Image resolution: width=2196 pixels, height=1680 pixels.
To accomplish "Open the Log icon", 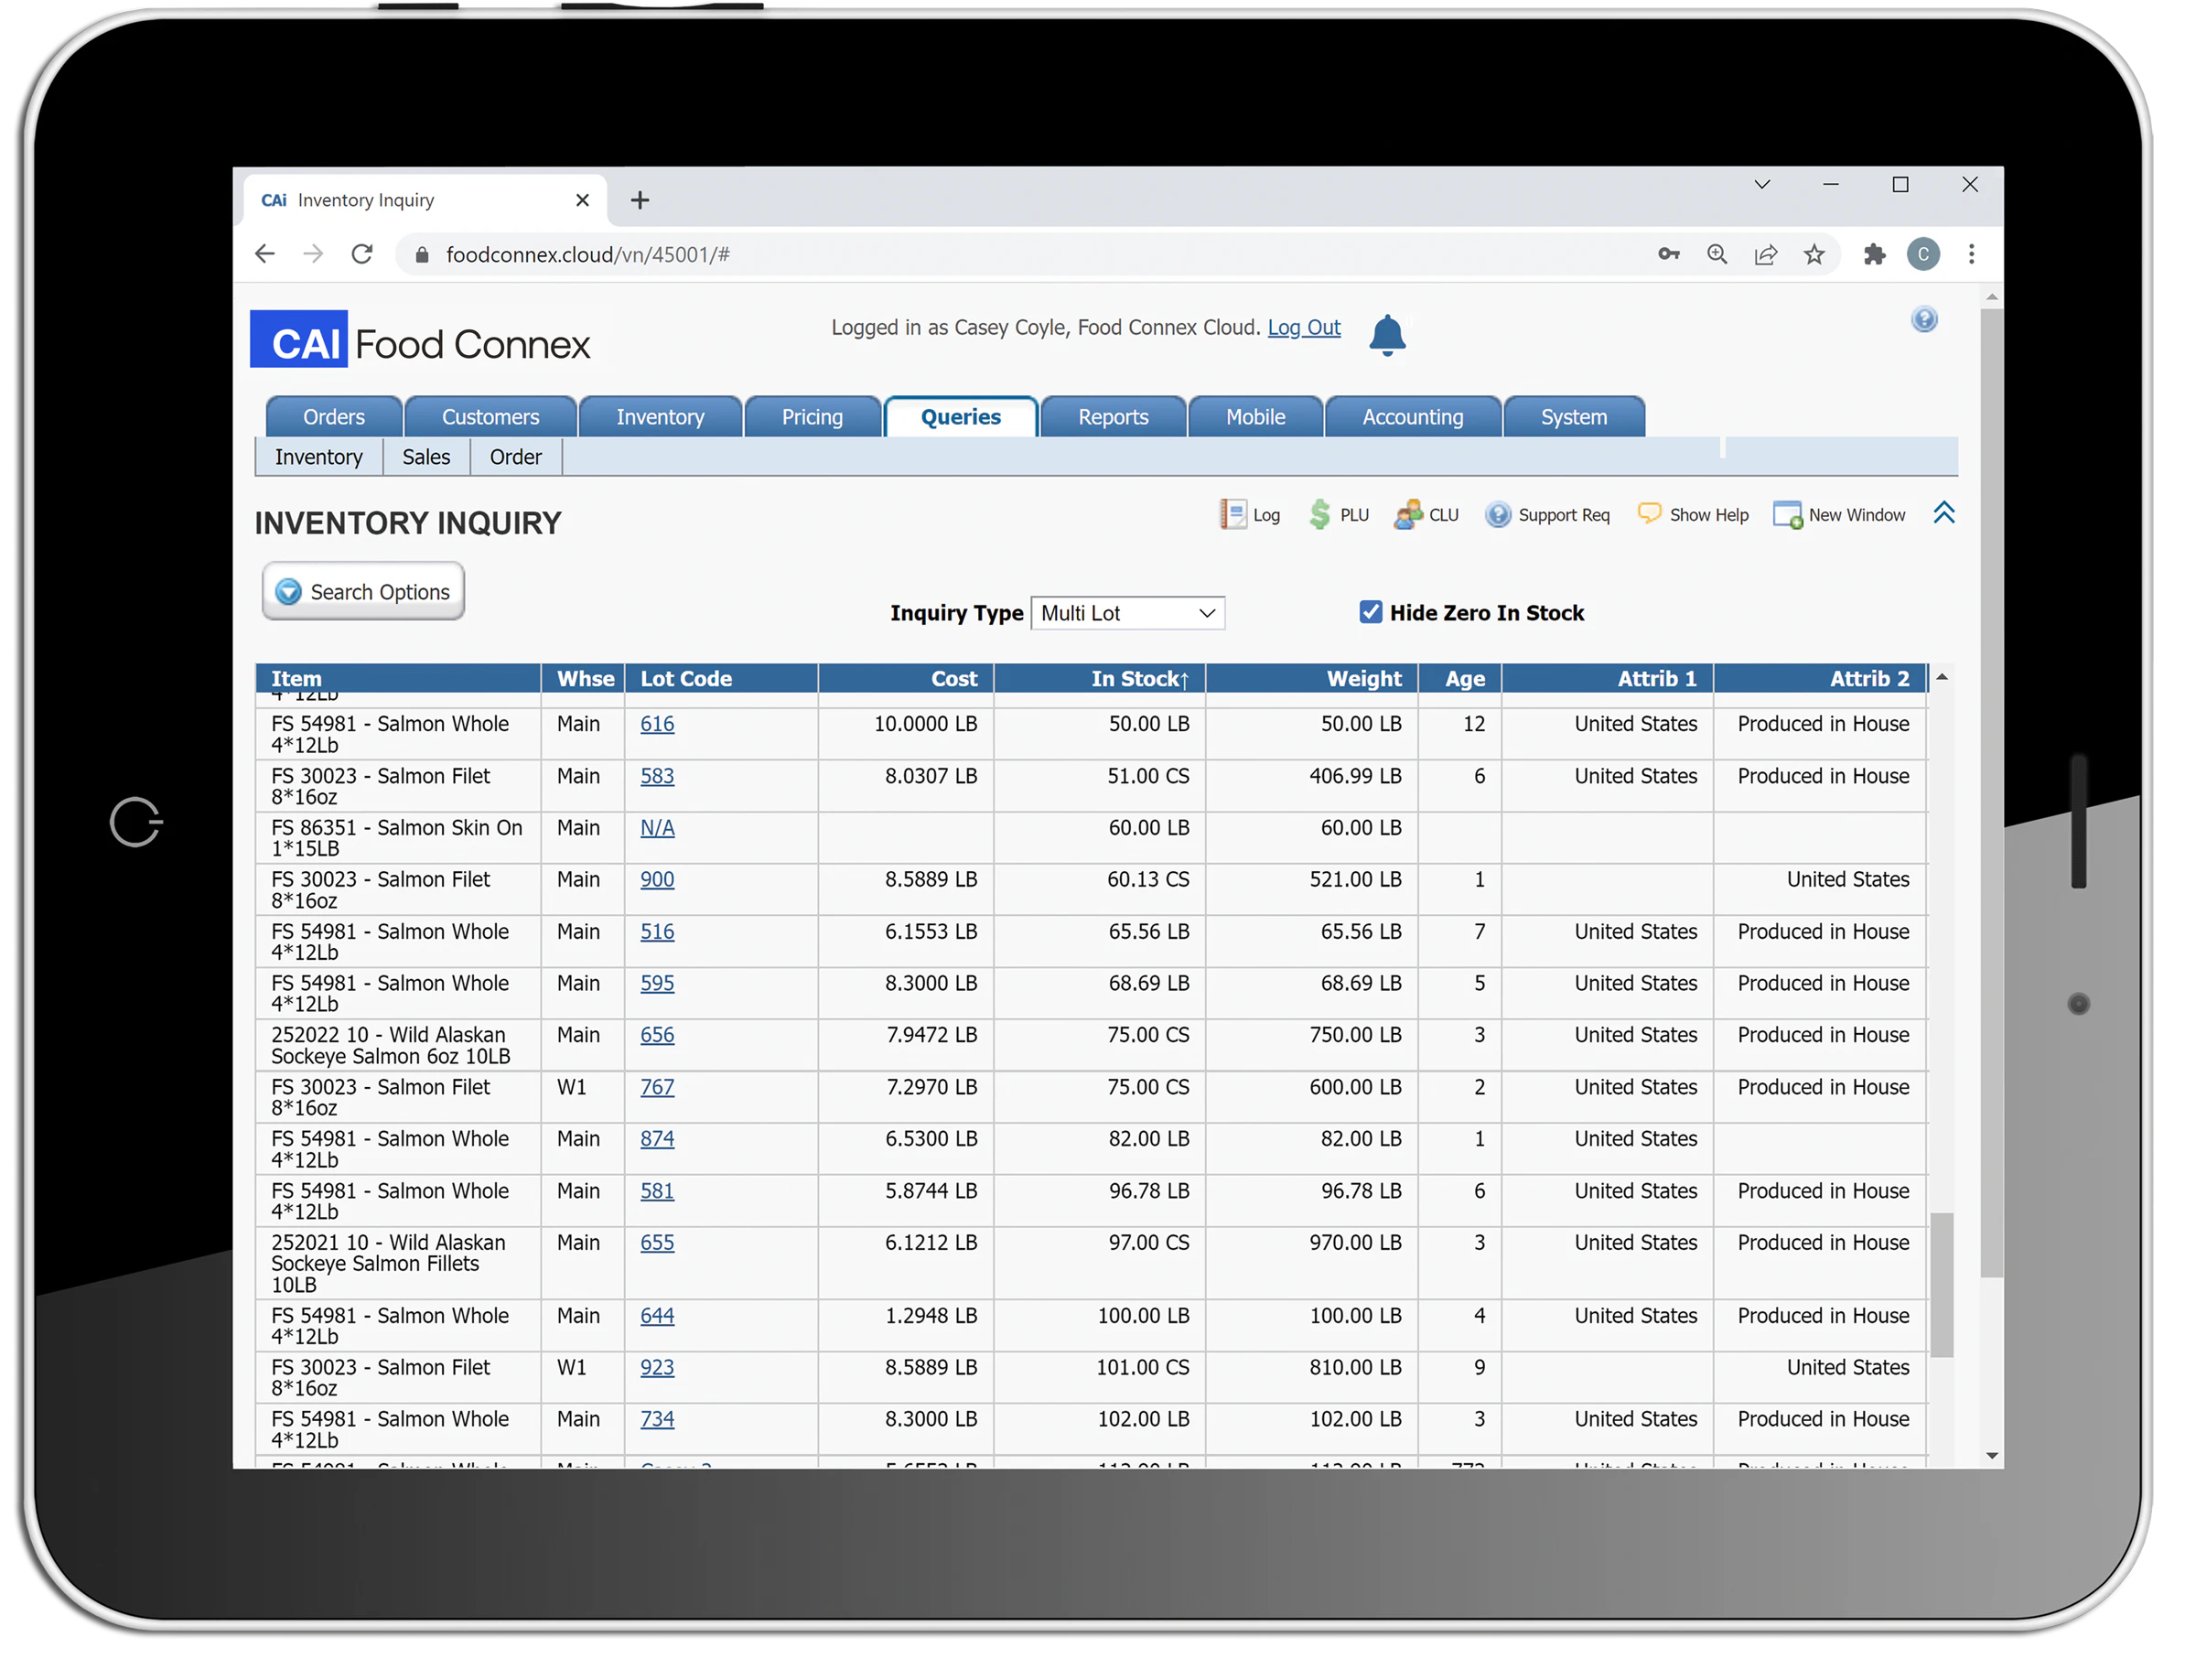I will click(x=1249, y=514).
